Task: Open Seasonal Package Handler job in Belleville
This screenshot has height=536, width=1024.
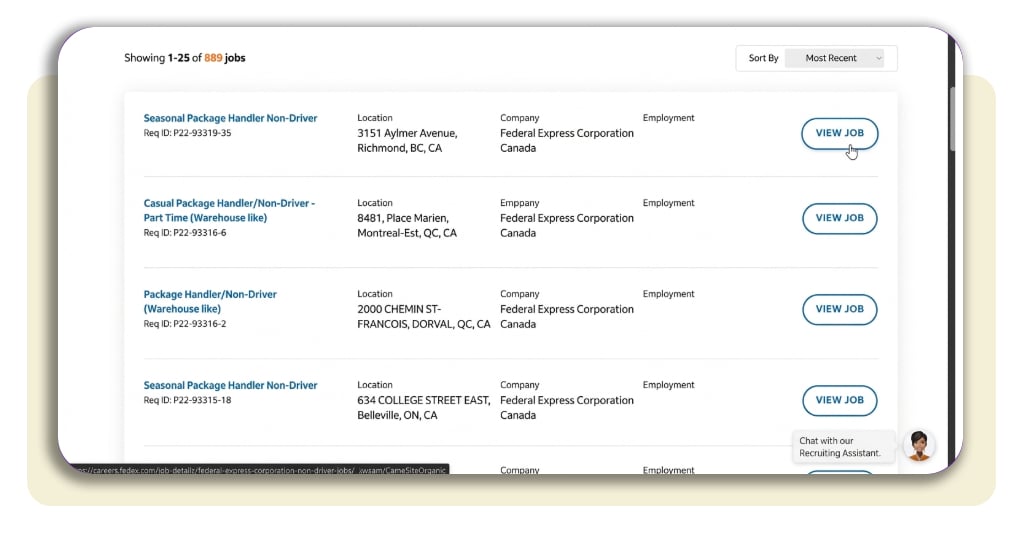Action: point(231,385)
